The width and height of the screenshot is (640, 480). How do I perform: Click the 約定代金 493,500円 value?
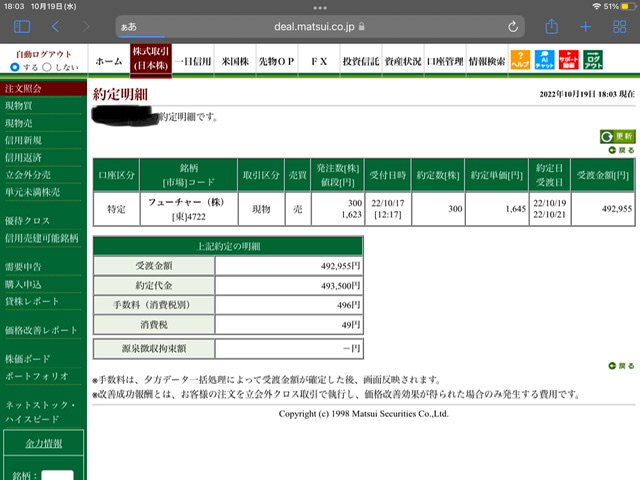(340, 286)
